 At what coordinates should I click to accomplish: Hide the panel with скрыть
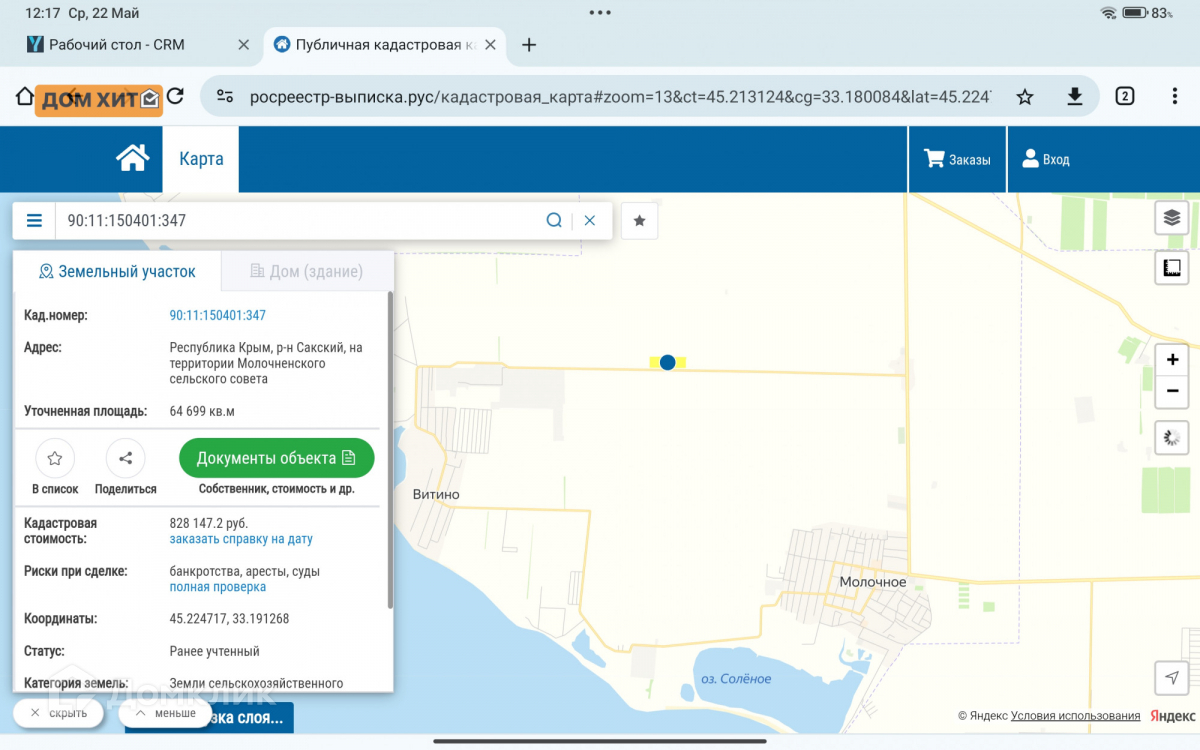(x=58, y=713)
